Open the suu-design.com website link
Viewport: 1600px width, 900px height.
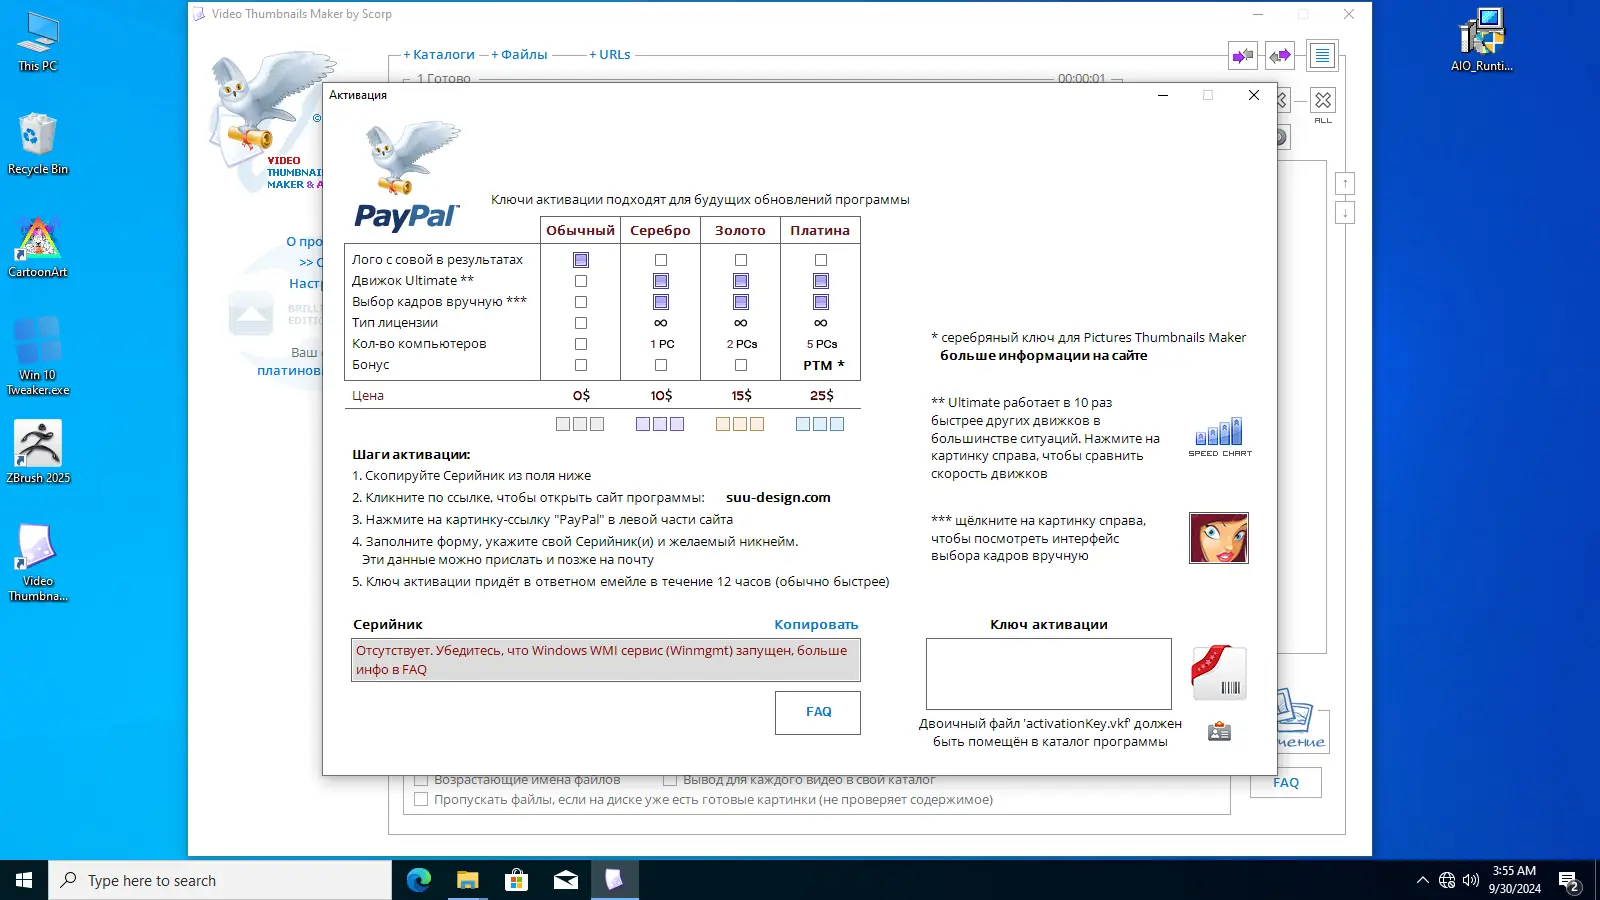tap(778, 497)
